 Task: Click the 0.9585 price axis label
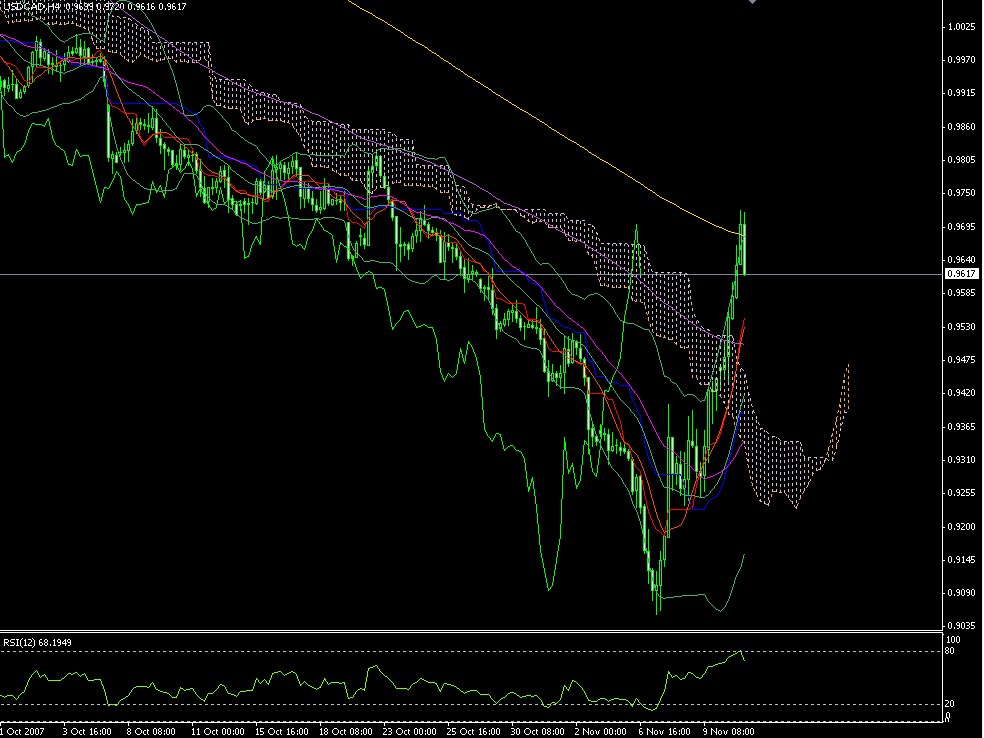[x=961, y=293]
